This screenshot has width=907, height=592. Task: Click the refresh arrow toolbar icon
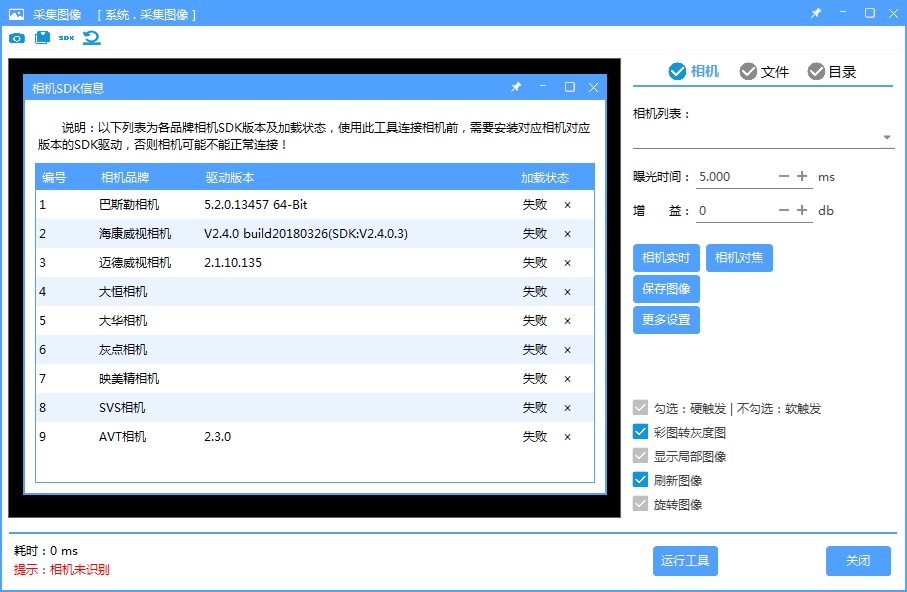91,38
